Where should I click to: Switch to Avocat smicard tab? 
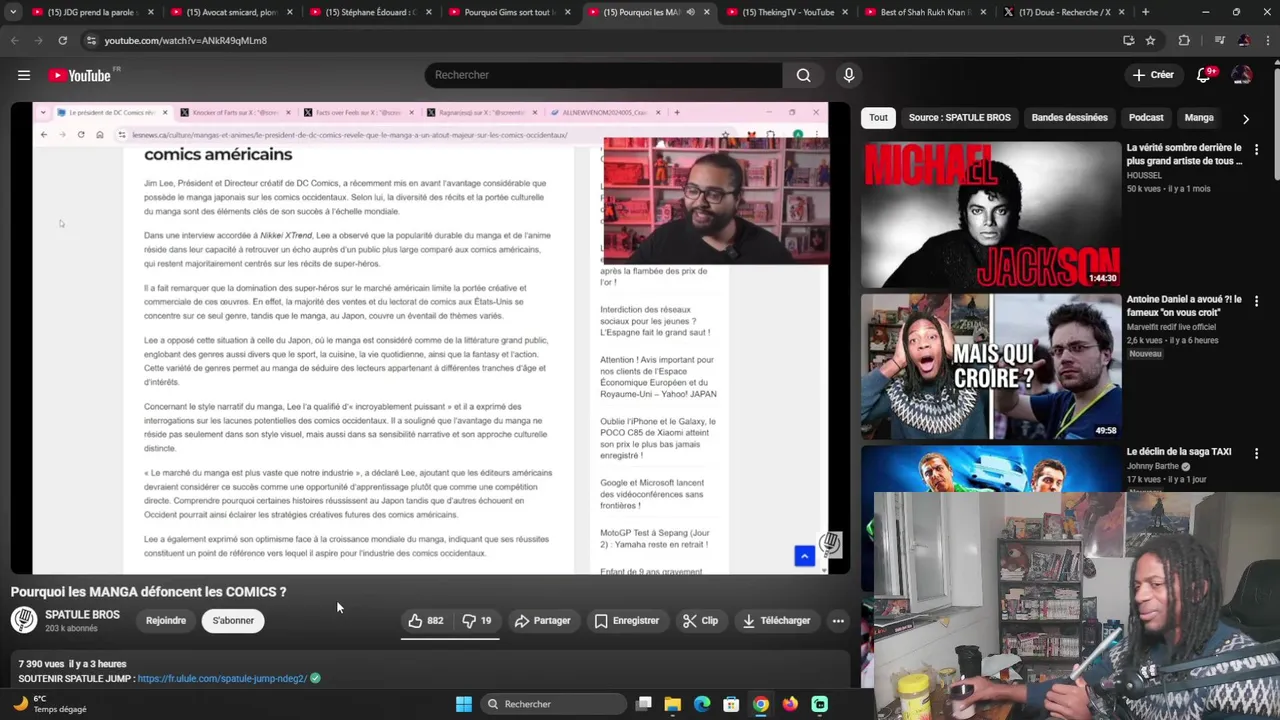click(230, 12)
